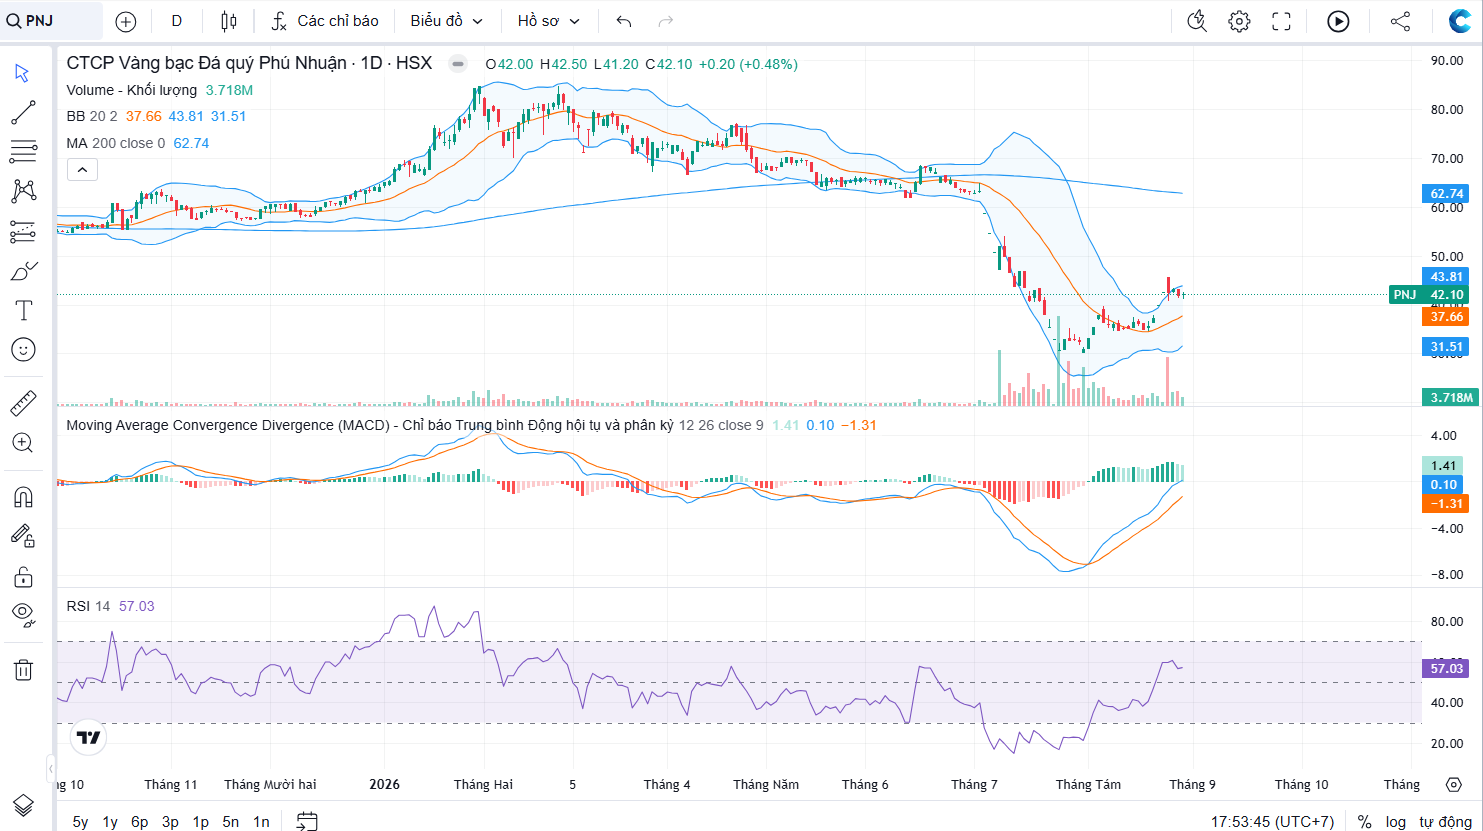This screenshot has width=1483, height=831.
Task: Activate the magnet snap mode
Action: (23, 496)
